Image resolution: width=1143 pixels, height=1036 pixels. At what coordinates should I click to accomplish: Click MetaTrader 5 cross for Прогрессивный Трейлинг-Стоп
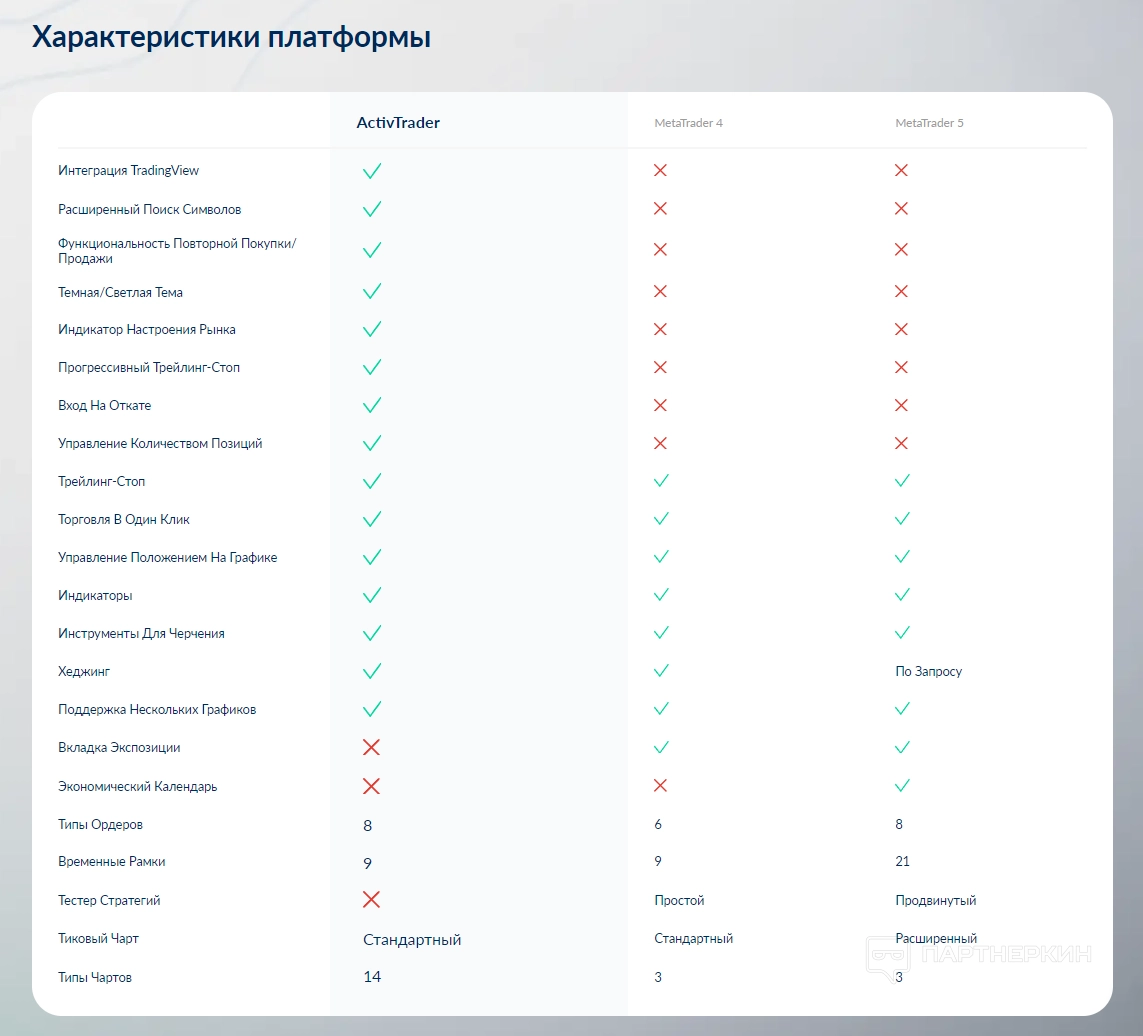(901, 367)
